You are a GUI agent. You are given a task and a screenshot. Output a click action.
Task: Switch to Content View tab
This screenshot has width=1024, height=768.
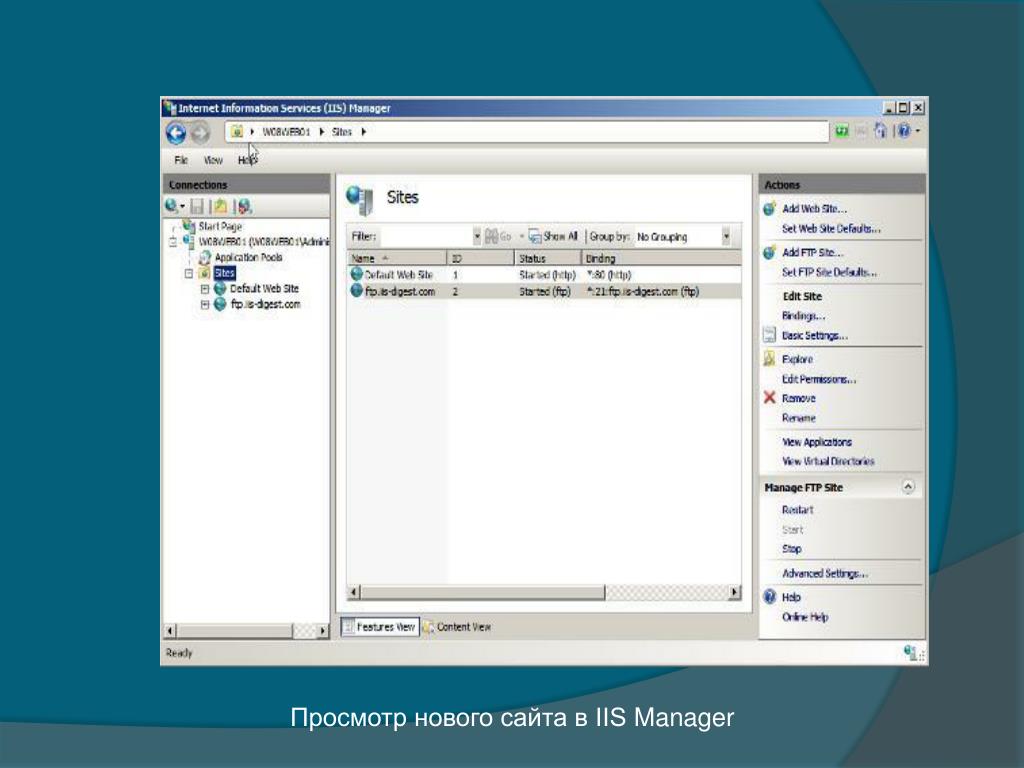tap(457, 627)
